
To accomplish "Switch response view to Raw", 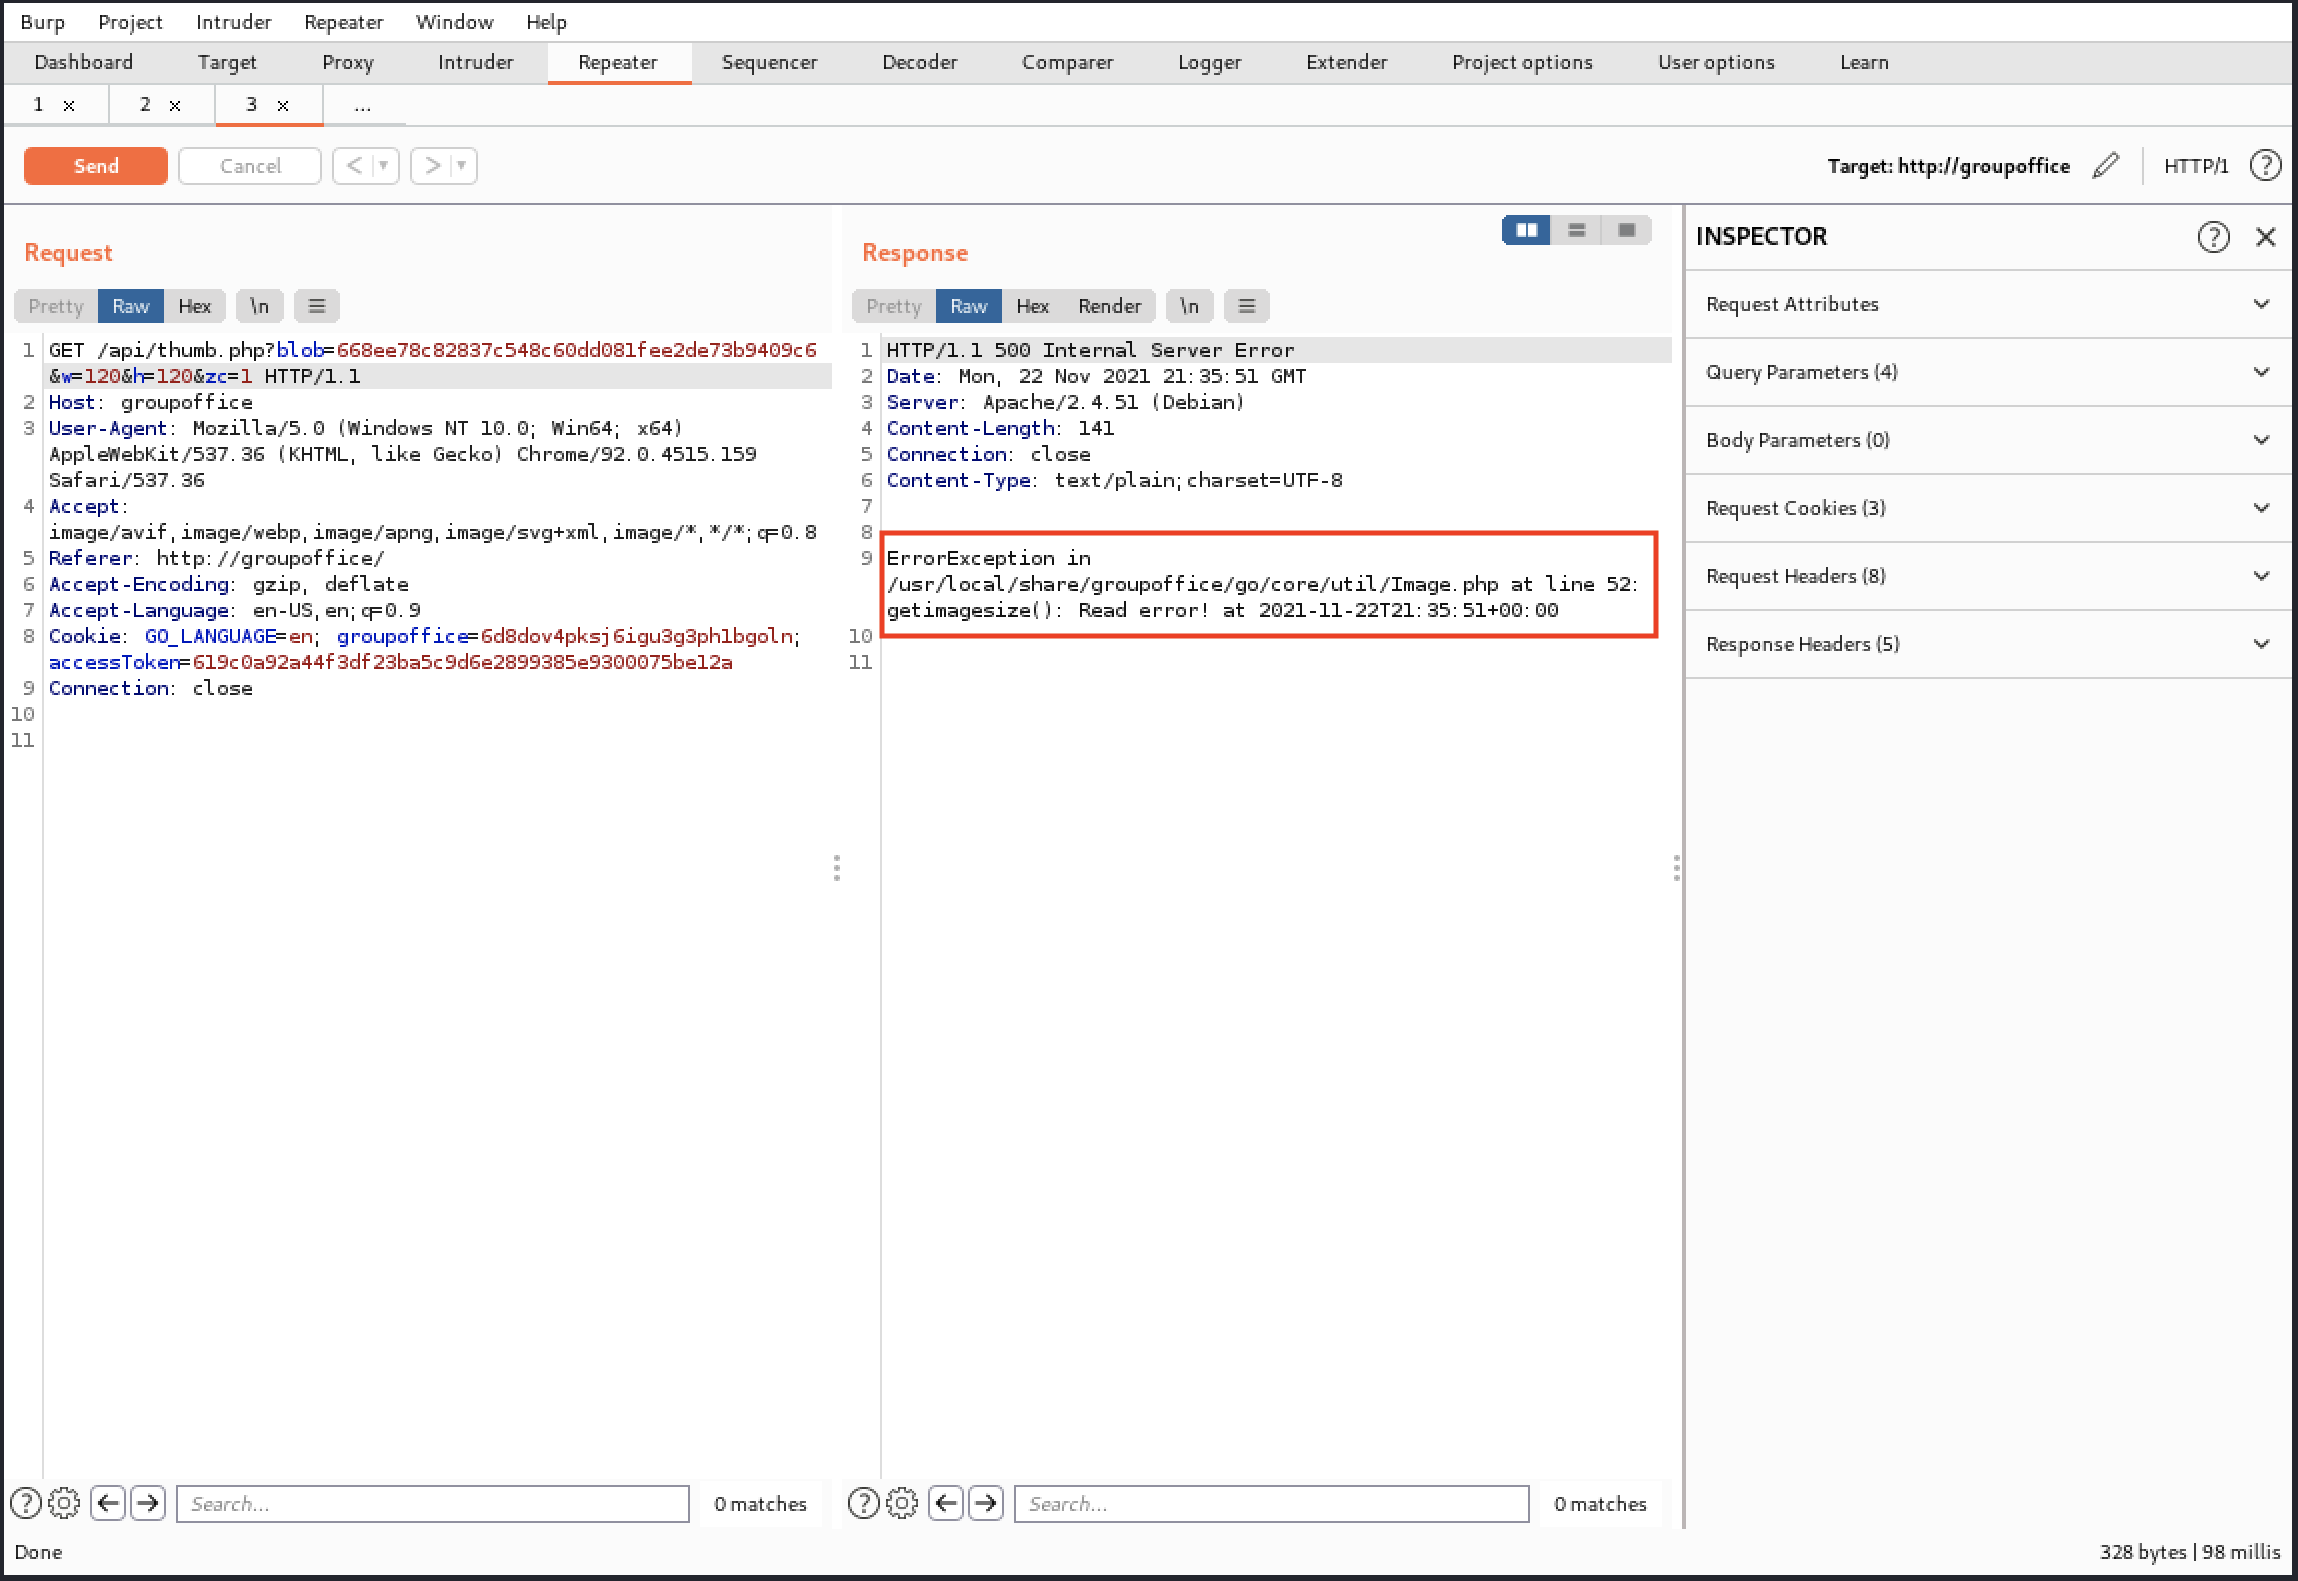I will tap(969, 306).
